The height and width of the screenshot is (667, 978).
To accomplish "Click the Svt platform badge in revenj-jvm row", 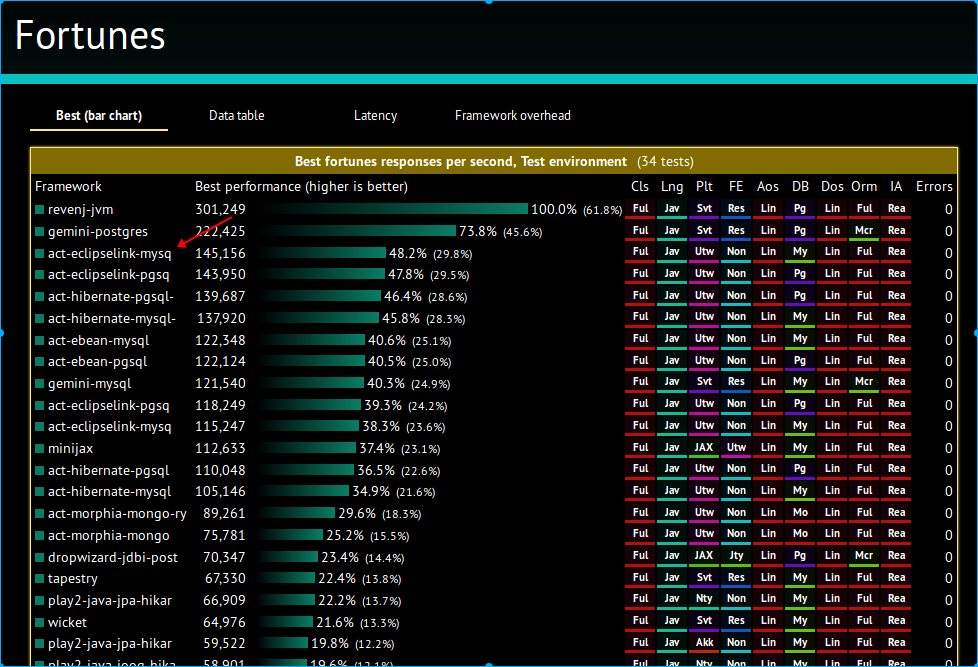I will [x=704, y=209].
